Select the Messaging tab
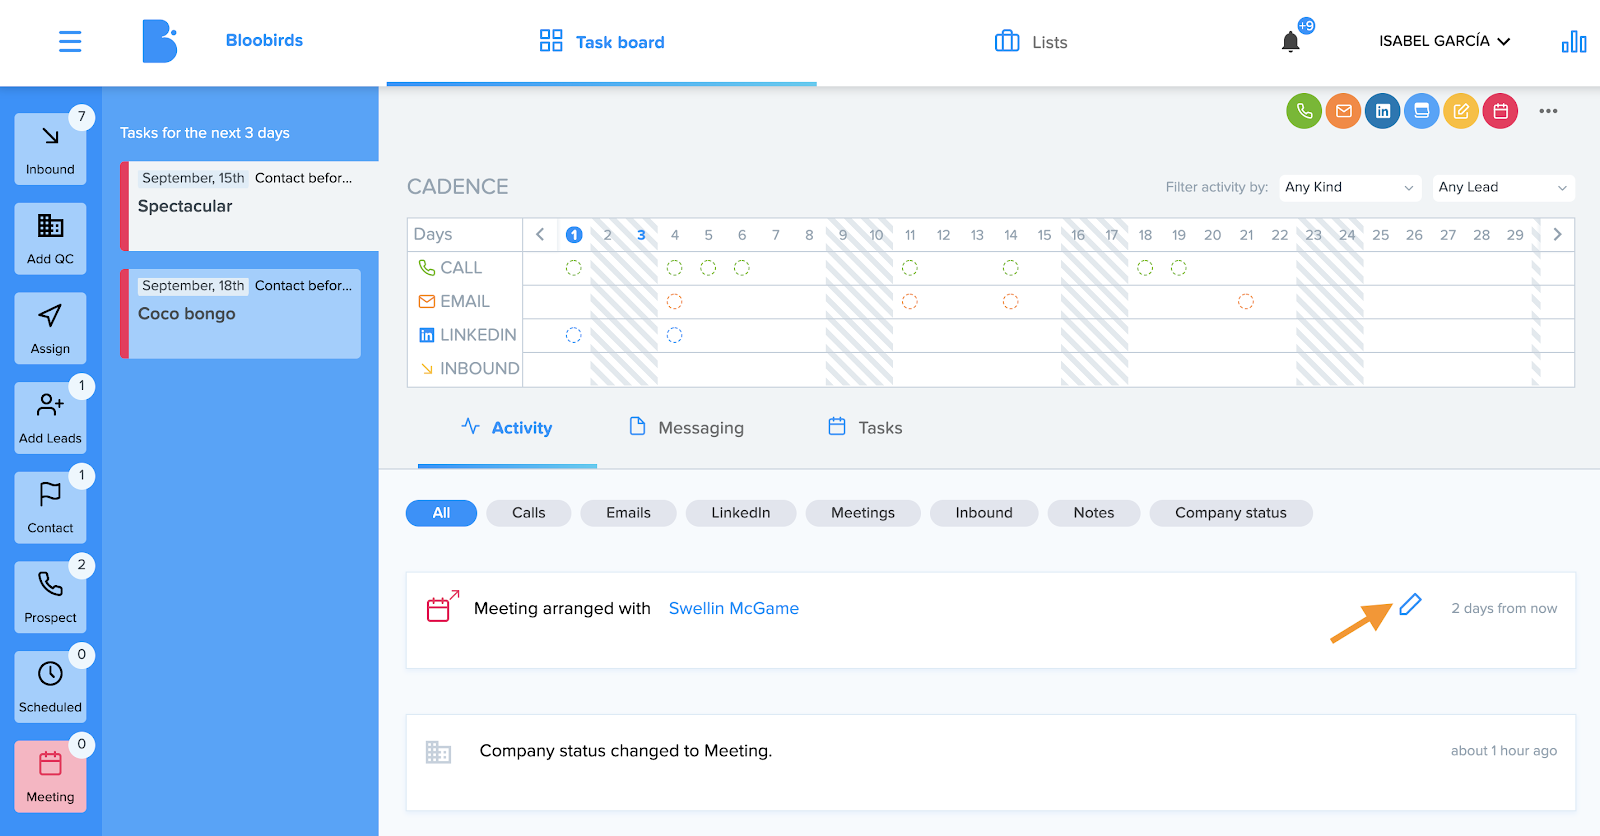1600x836 pixels. point(686,428)
